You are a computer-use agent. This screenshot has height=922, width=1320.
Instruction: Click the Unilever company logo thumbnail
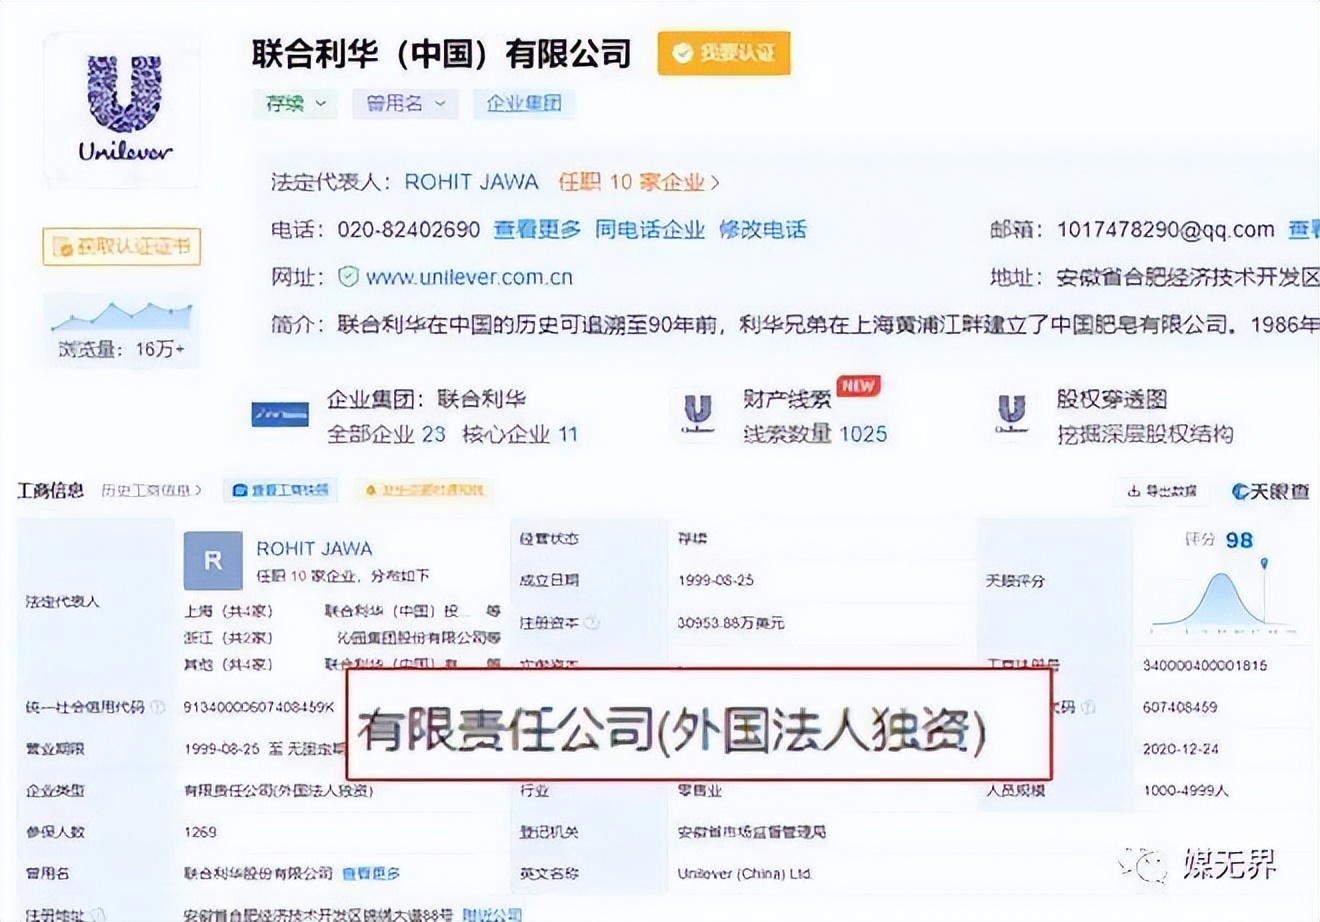pos(120,110)
